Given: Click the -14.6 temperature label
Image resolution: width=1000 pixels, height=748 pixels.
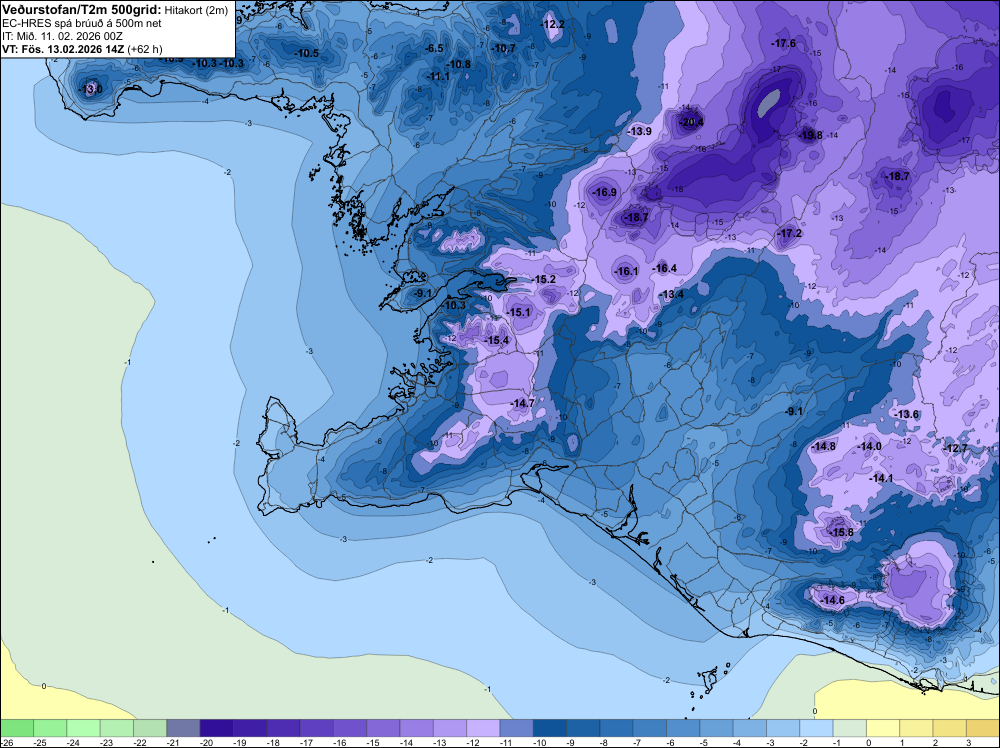Looking at the screenshot, I should (x=832, y=600).
